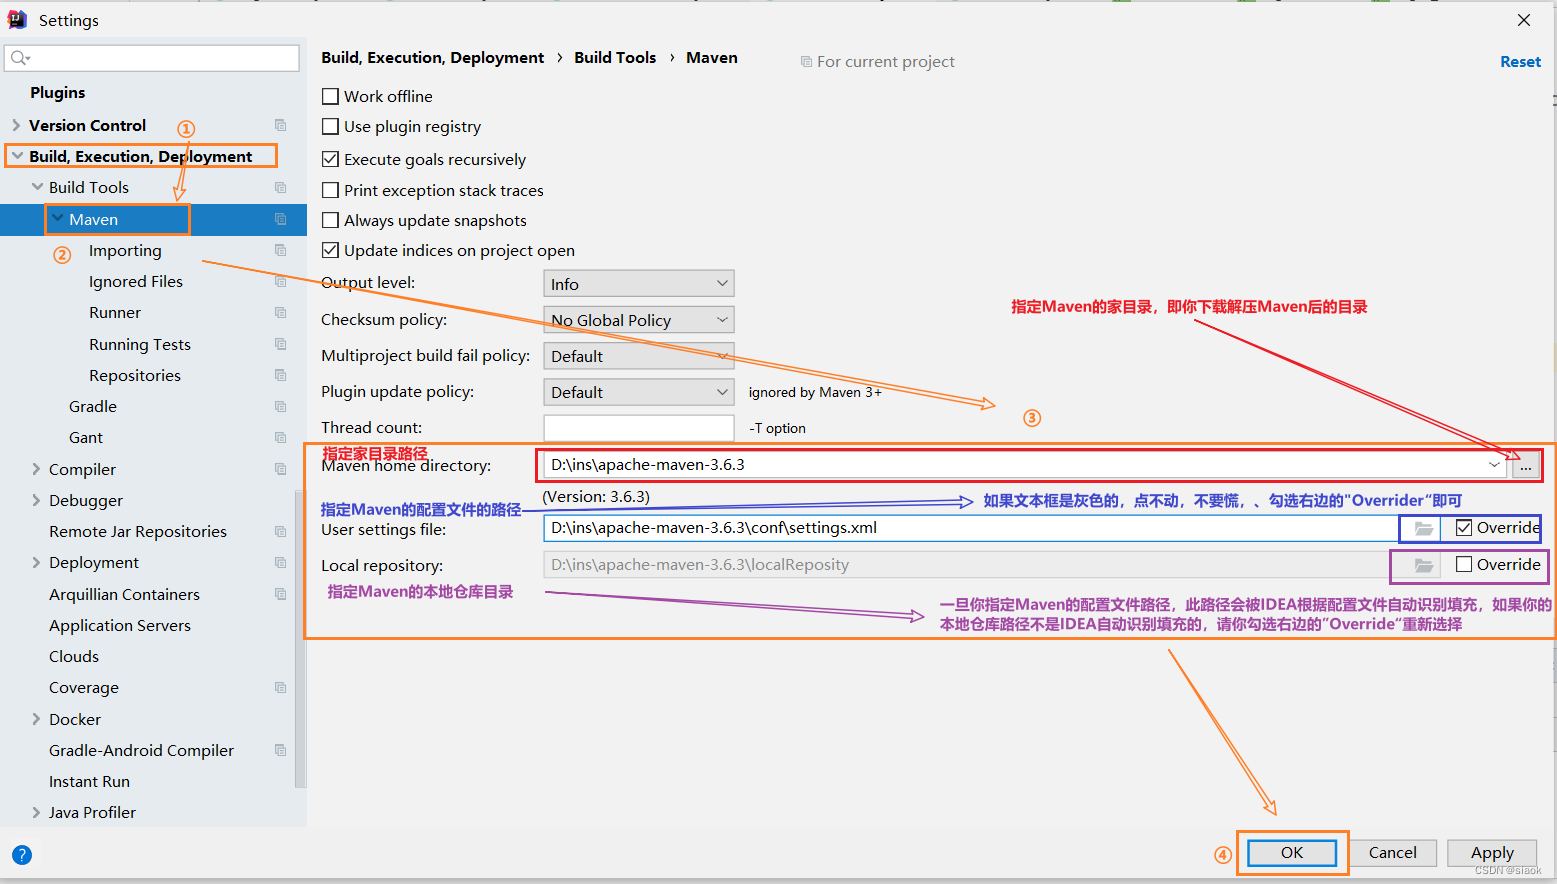Screen dimensions: 1557x884
Task: Click project-level icon next to Debugger
Action: [280, 500]
